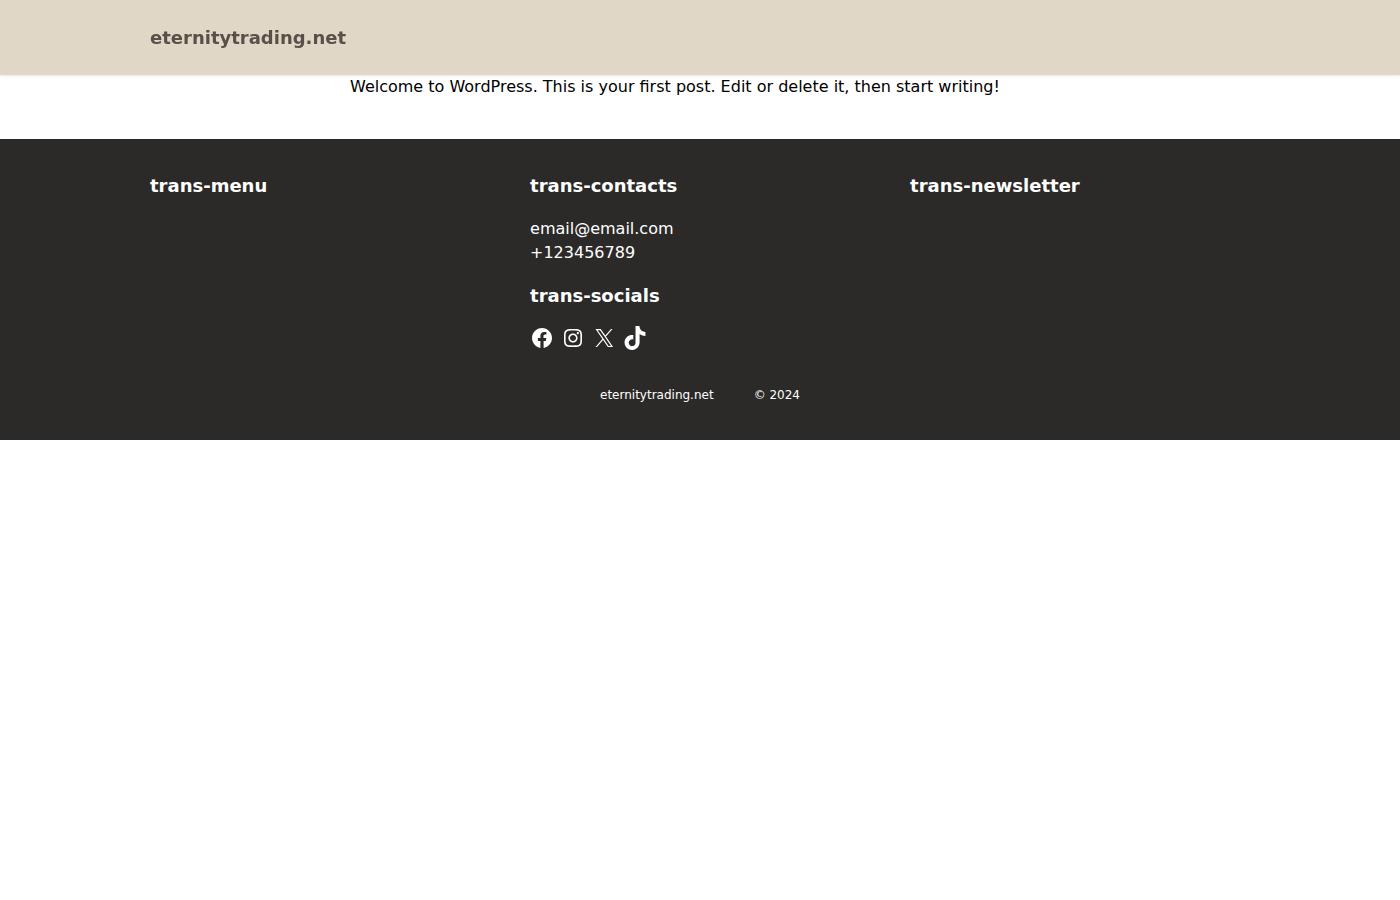Click the trans-menu footer heading
This screenshot has height=900, width=1400.
208,186
